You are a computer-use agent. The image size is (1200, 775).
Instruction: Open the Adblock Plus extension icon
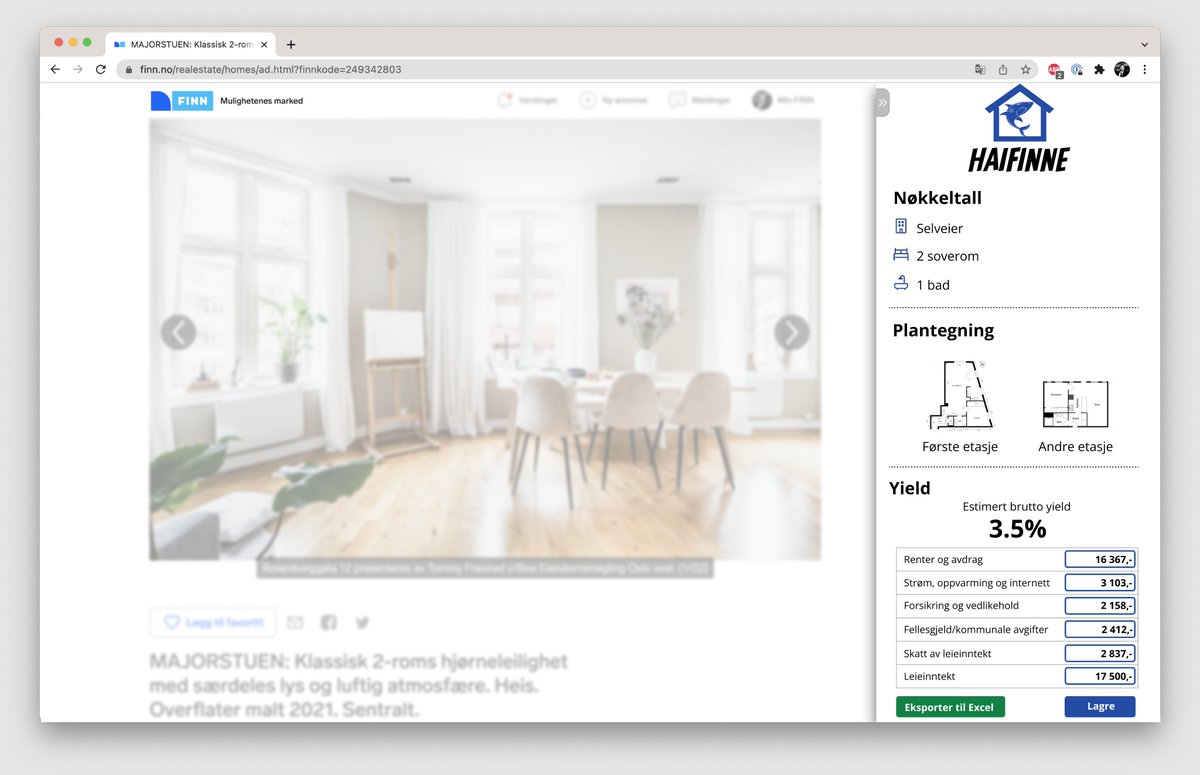click(x=1055, y=69)
